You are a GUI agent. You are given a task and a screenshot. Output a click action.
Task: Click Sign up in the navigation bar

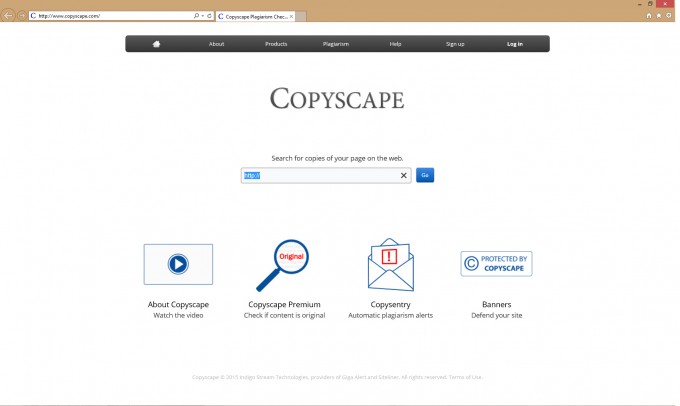point(455,44)
